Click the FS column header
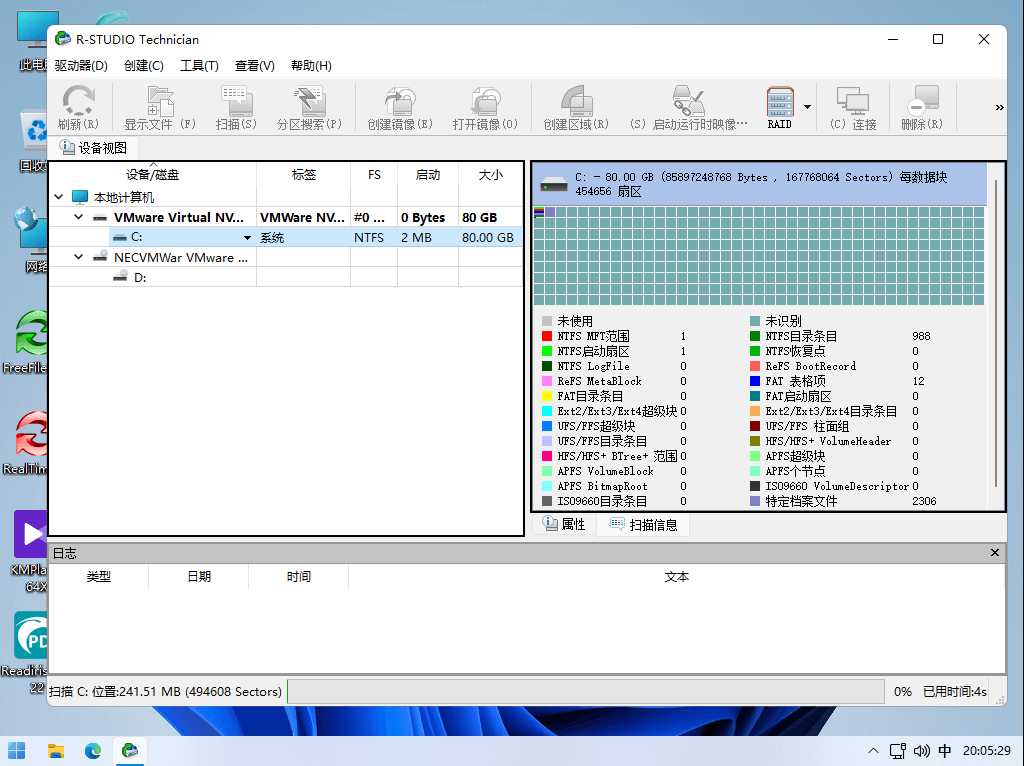 (x=374, y=175)
